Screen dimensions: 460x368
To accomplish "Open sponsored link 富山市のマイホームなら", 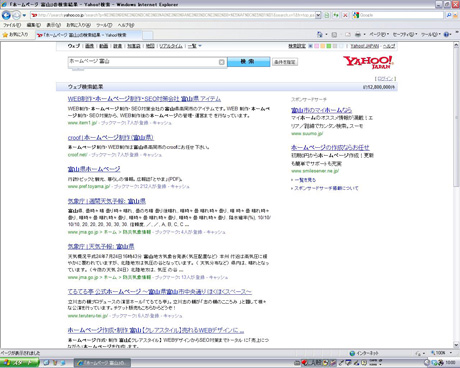I will (321, 110).
